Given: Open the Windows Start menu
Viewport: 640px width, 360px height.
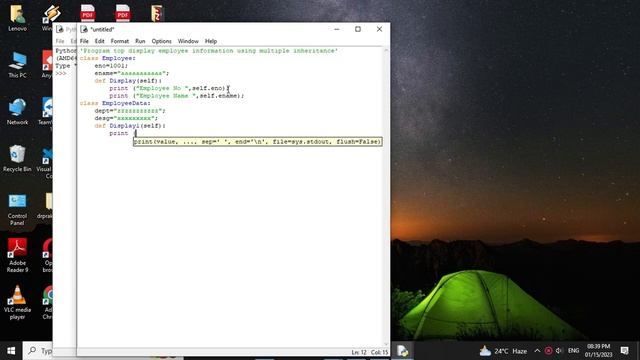Looking at the screenshot, I should (11, 351).
